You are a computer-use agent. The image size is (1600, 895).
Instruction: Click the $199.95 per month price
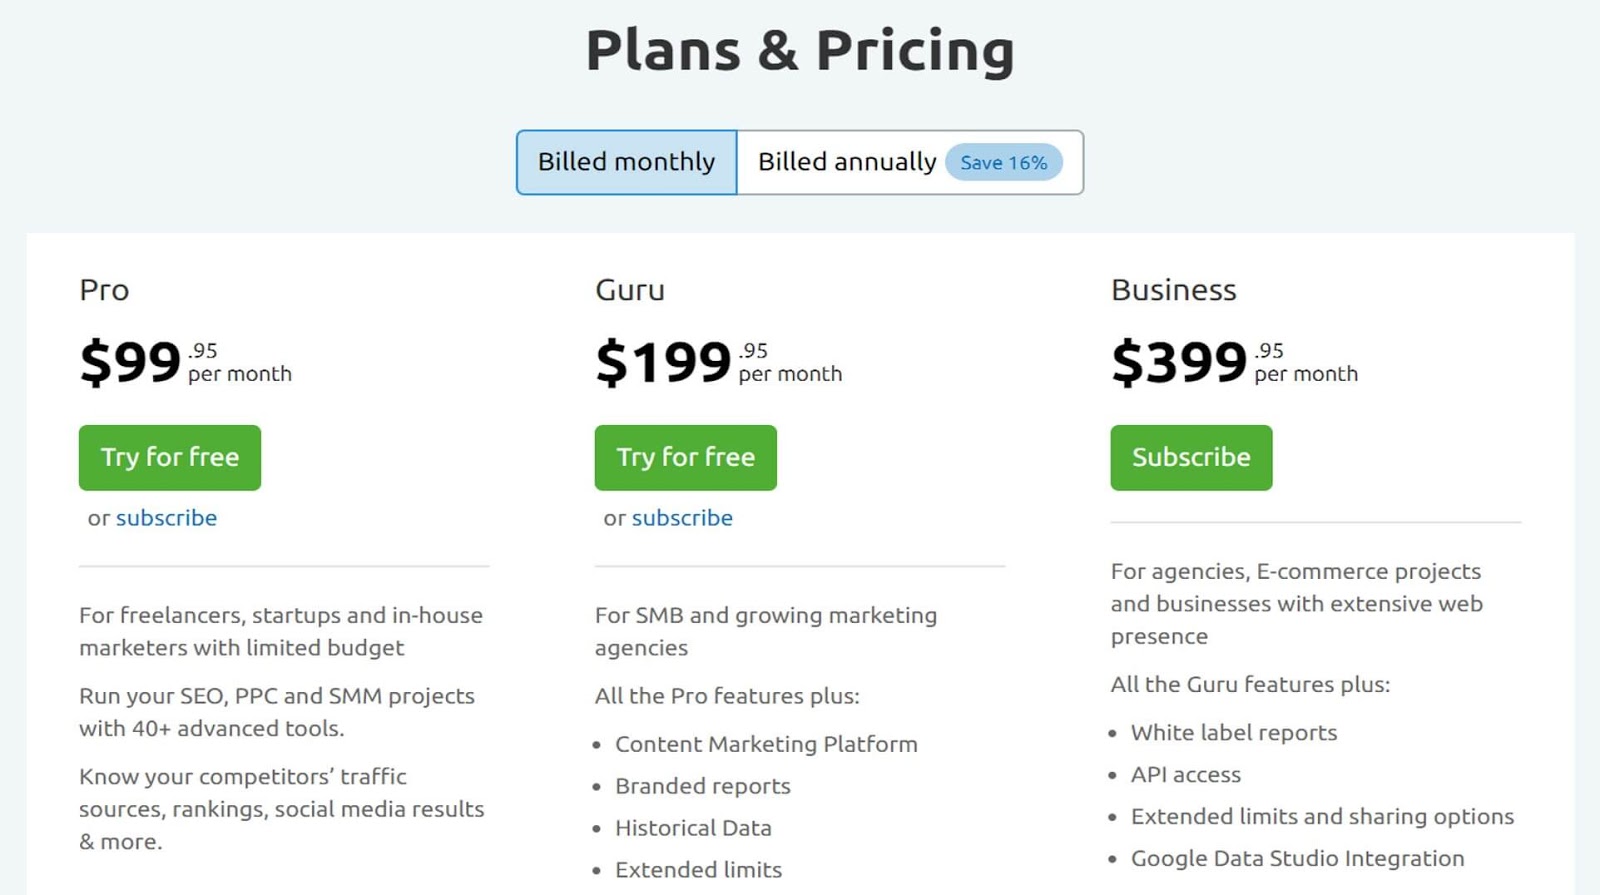click(718, 362)
